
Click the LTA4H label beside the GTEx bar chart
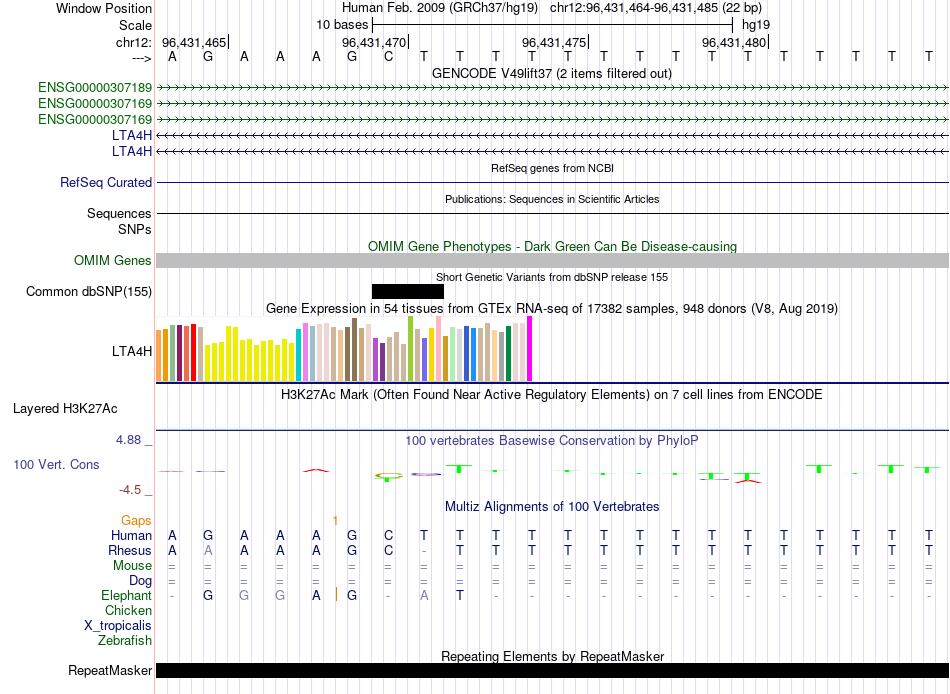[x=131, y=352]
